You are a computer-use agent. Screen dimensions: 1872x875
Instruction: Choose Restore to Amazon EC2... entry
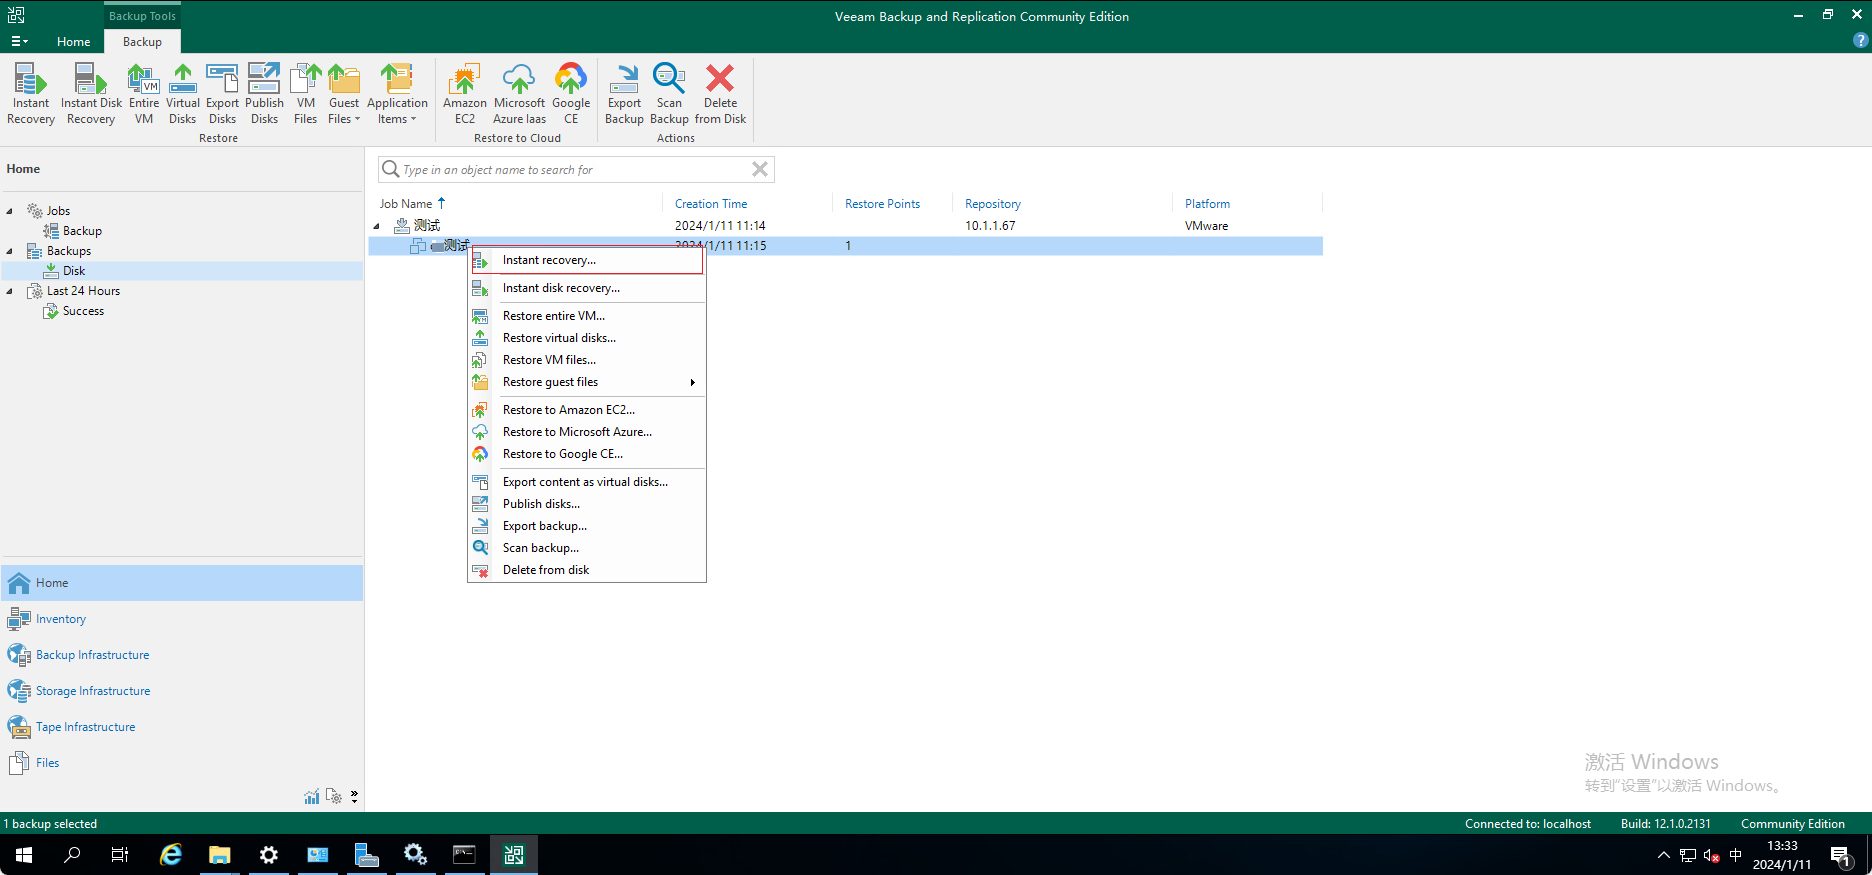(x=588, y=410)
